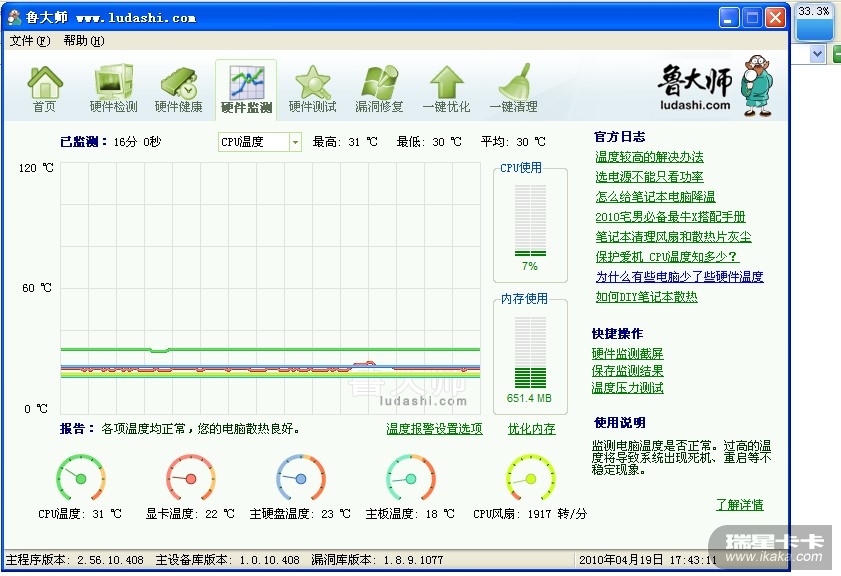Click the 主硬盘温度 gauge dial
Viewport: 841px width, 576px height.
[300, 478]
